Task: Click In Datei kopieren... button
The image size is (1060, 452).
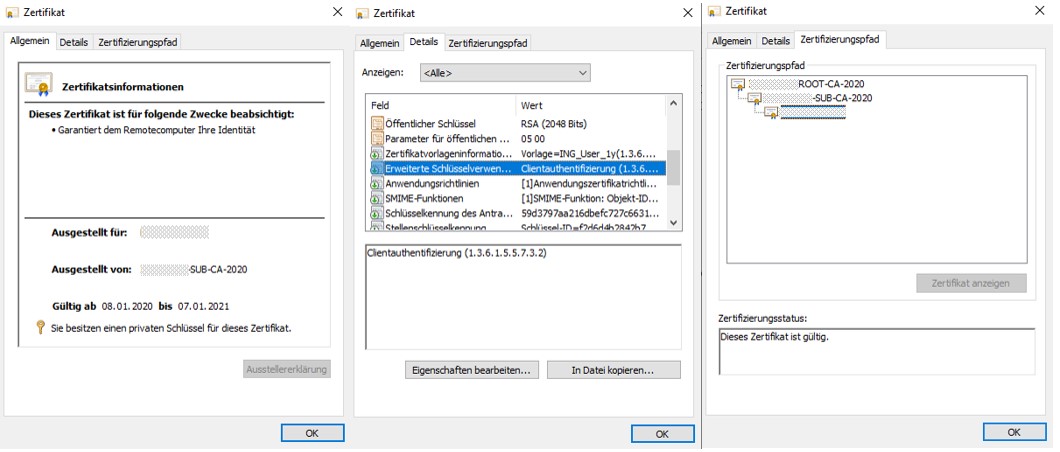Action: [x=614, y=370]
